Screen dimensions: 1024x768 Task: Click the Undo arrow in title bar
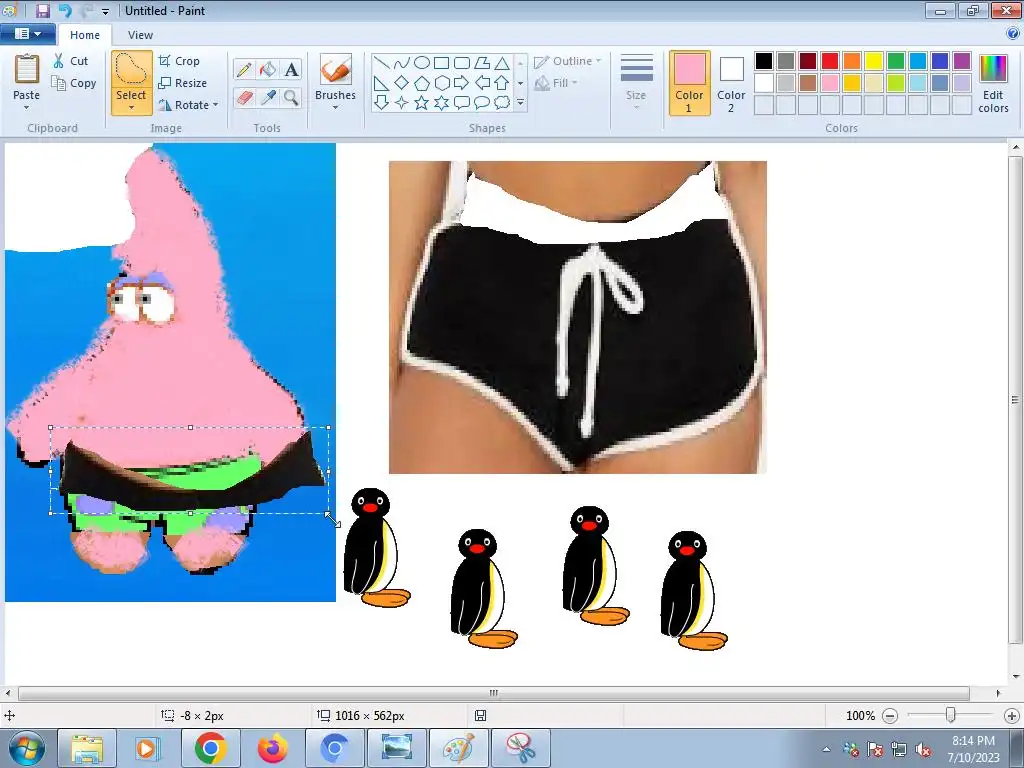[65, 10]
